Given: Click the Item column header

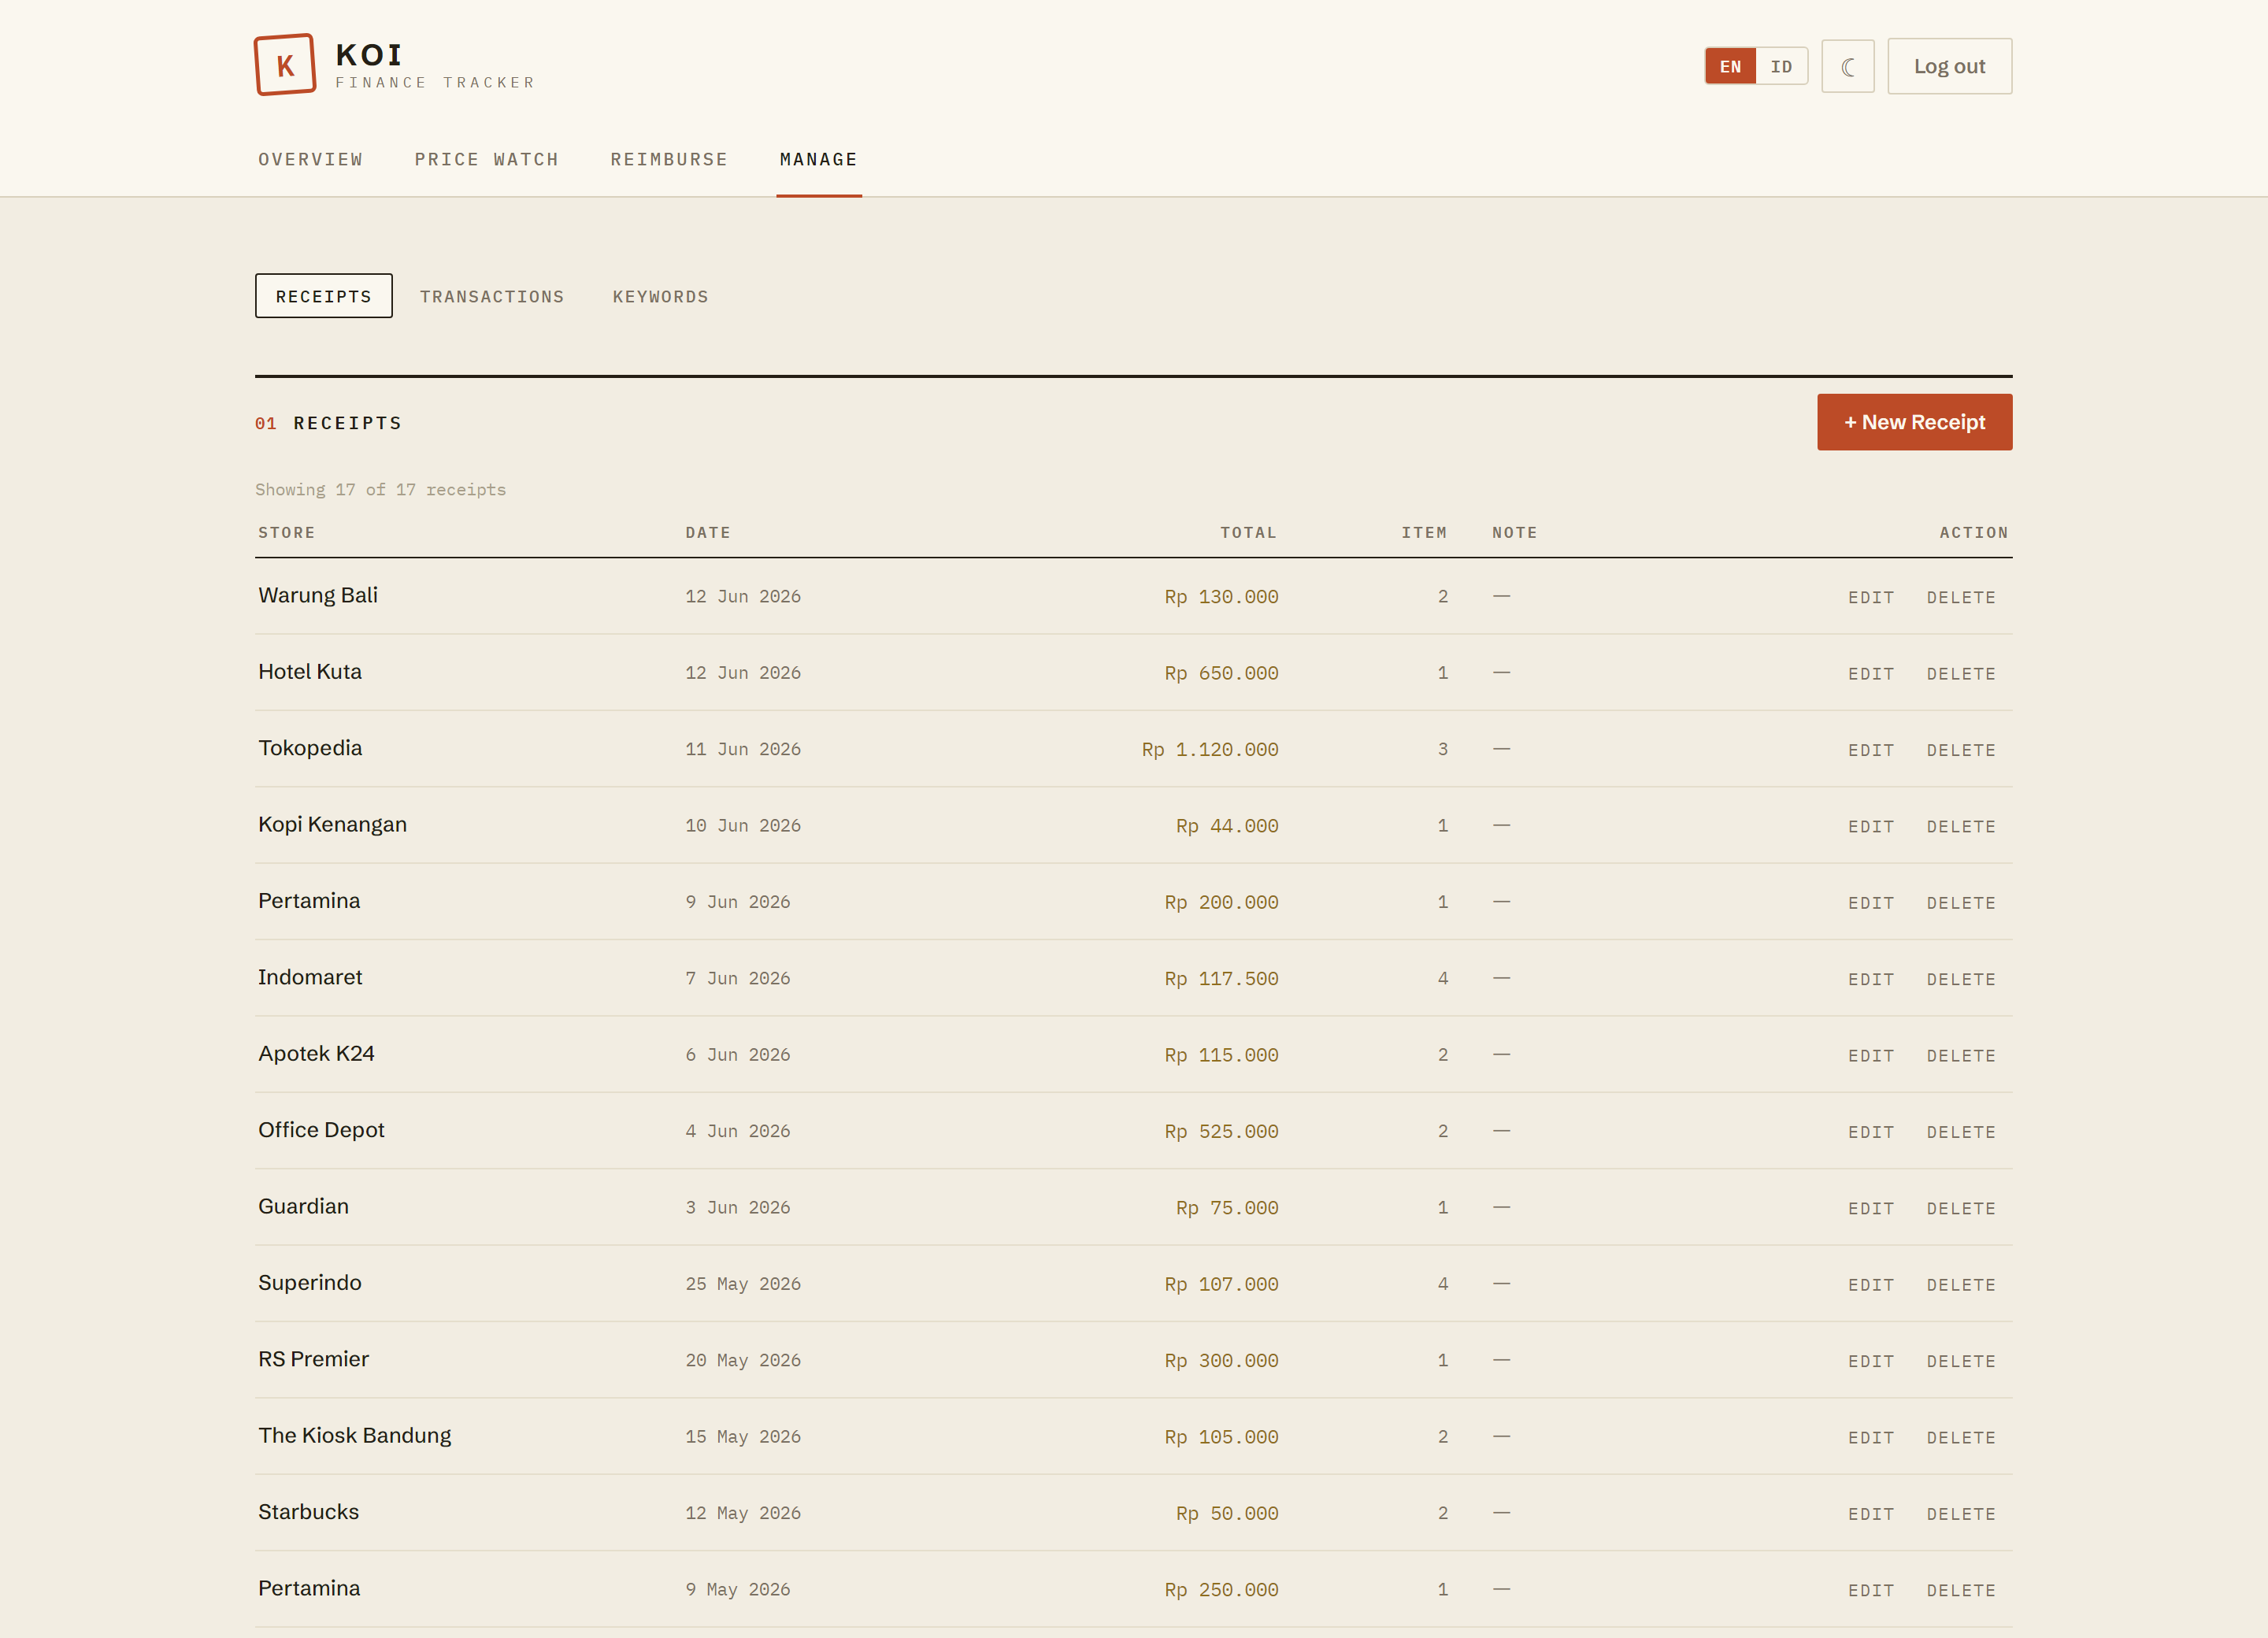Looking at the screenshot, I should 1424,532.
